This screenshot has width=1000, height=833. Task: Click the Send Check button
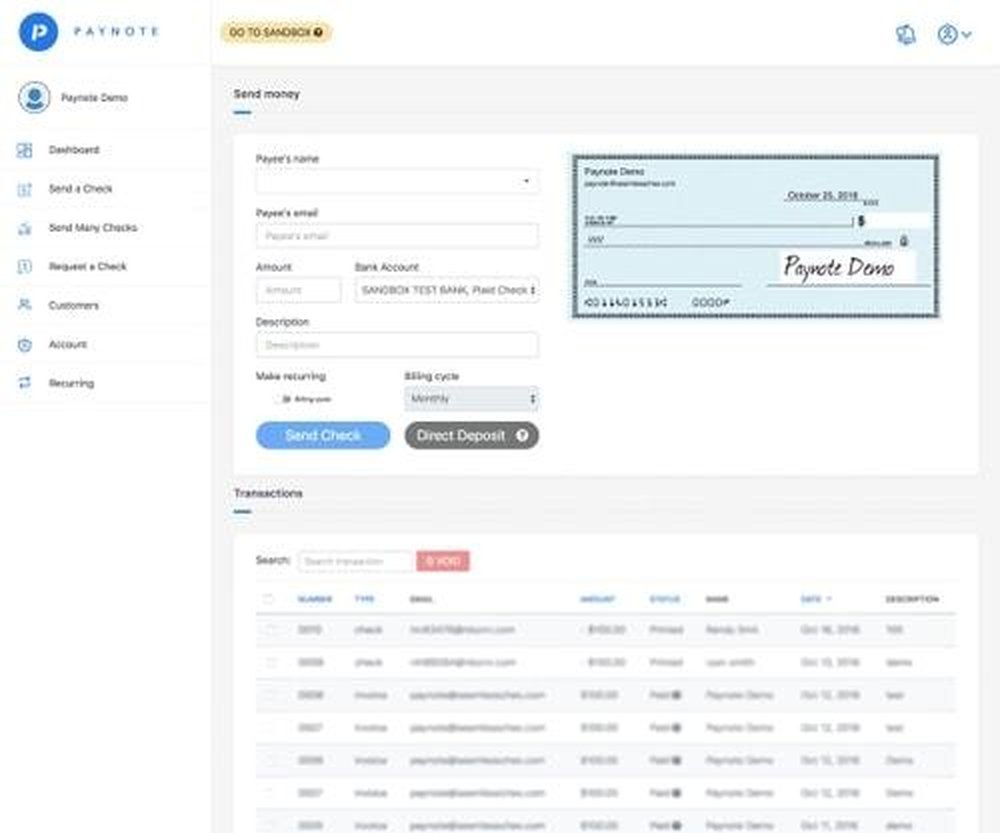(323, 436)
